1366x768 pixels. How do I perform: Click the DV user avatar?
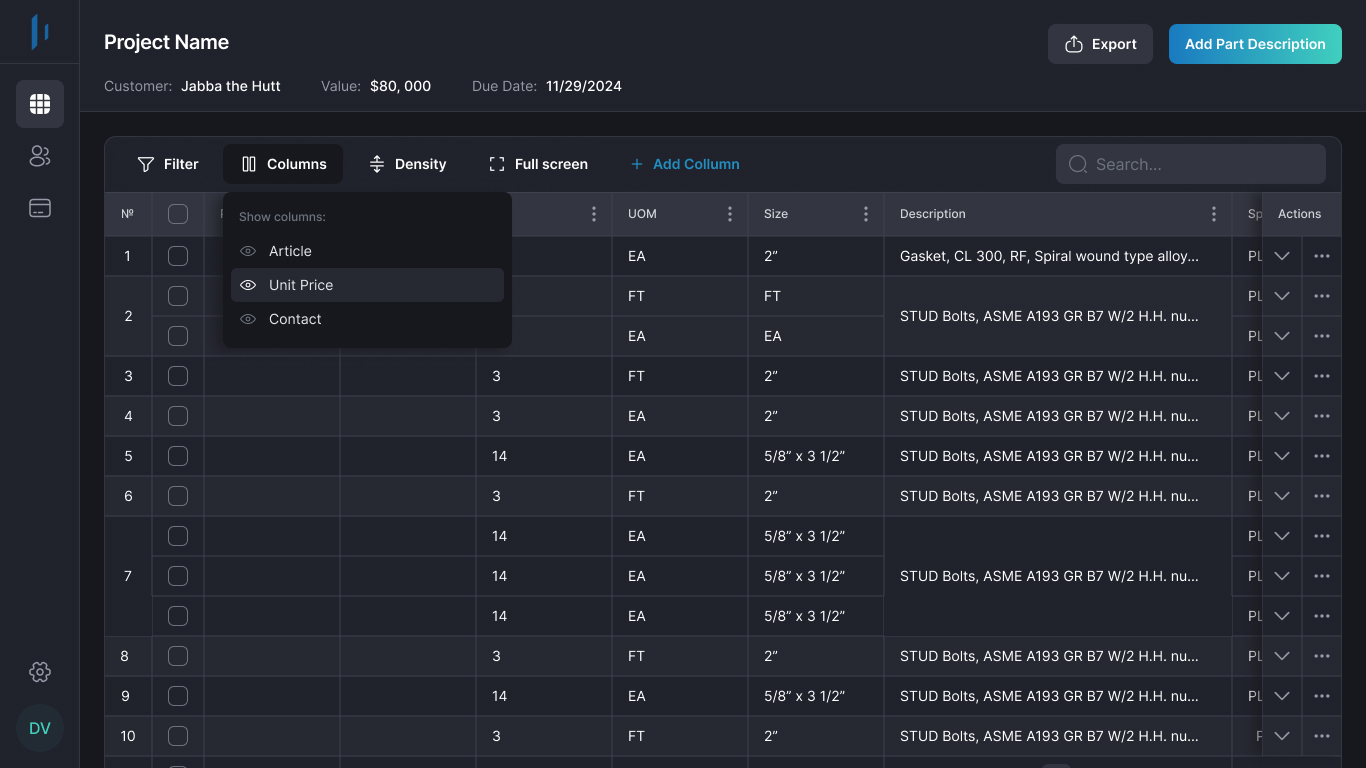point(40,728)
